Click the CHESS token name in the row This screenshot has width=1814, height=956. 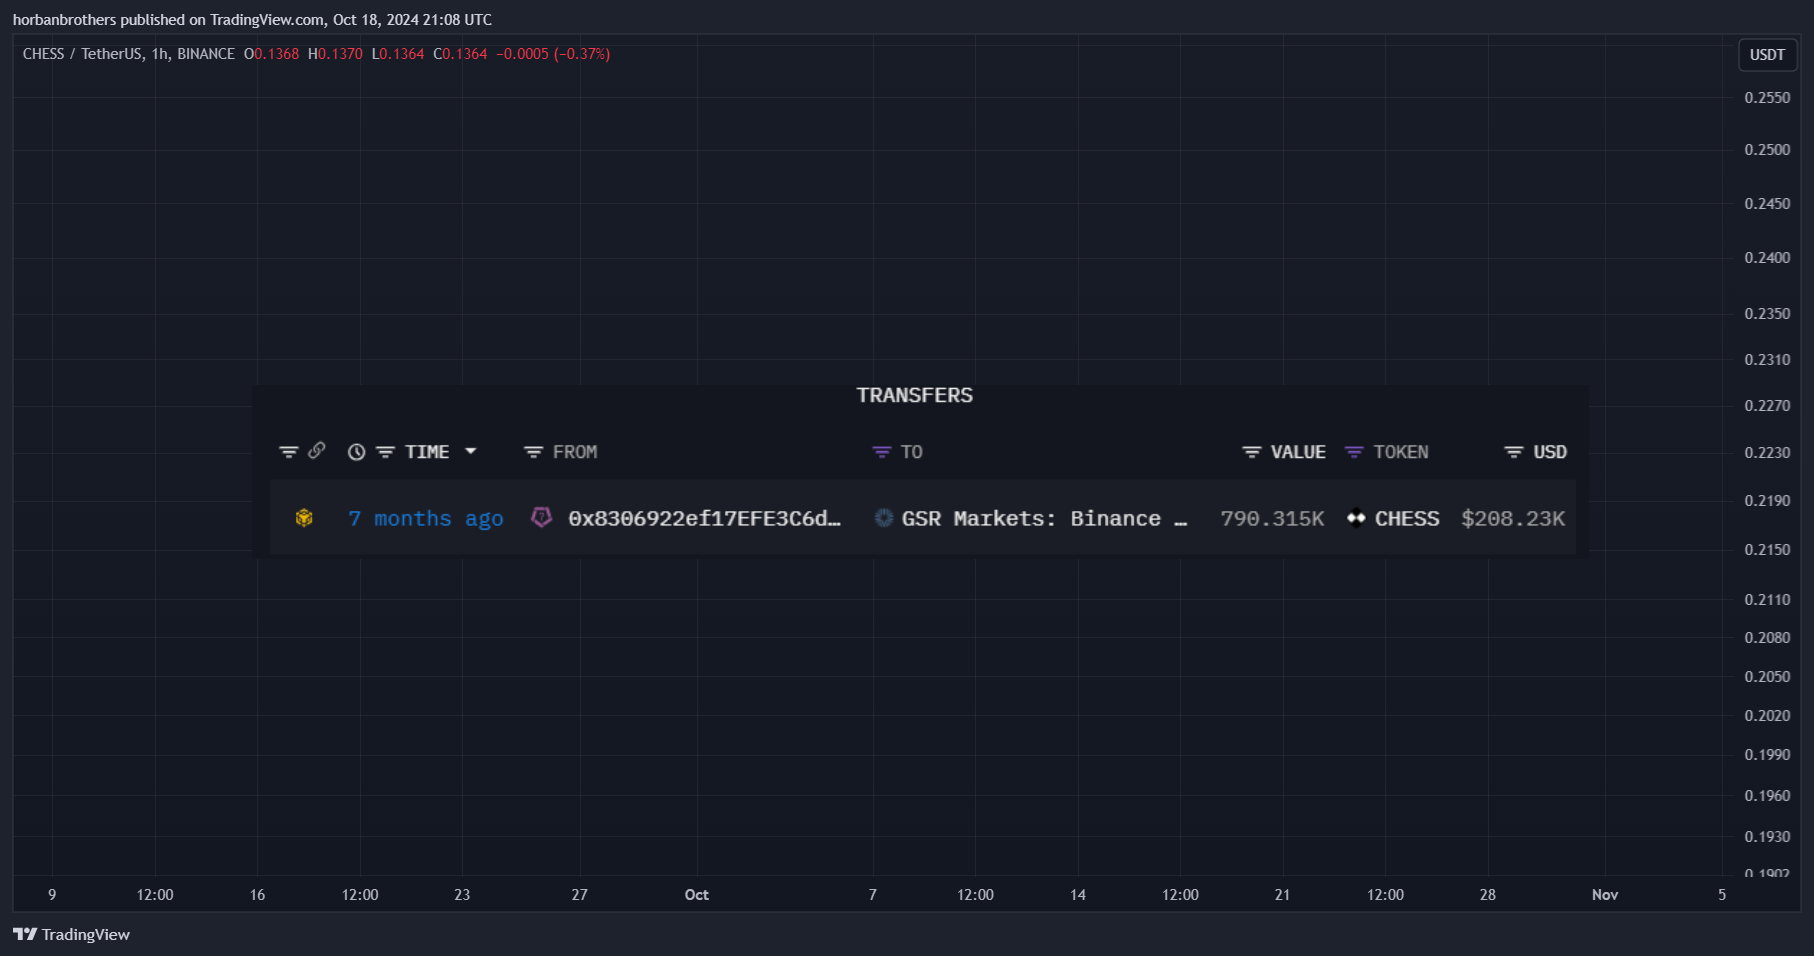pos(1407,519)
